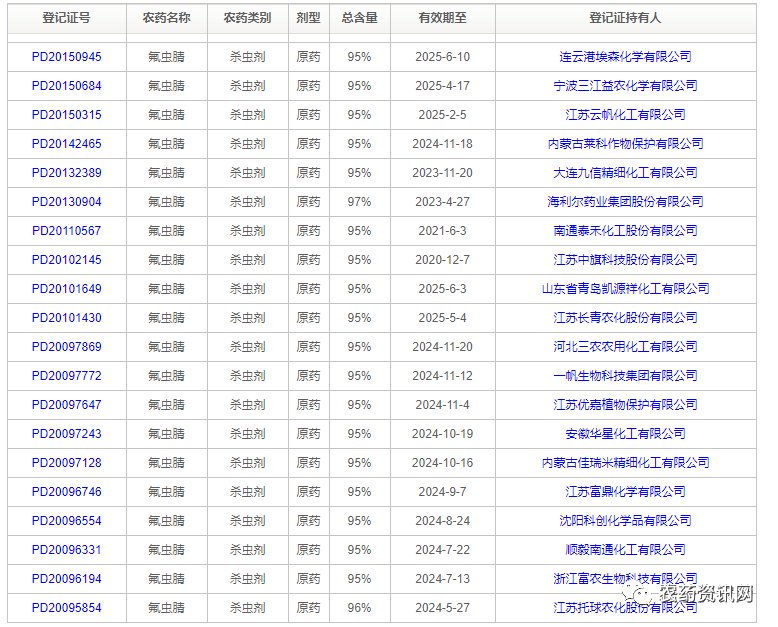This screenshot has height=627, width=778.
Task: Open holder 顺毅南通化工有限公司
Action: 625,550
